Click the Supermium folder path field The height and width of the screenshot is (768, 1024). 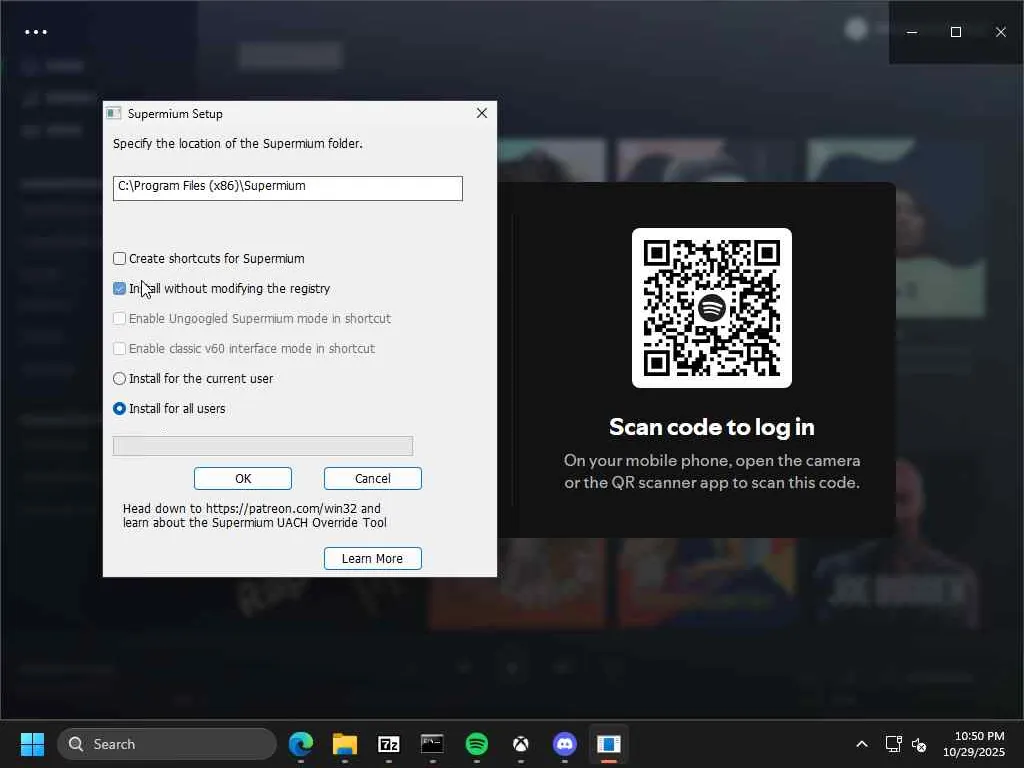287,188
